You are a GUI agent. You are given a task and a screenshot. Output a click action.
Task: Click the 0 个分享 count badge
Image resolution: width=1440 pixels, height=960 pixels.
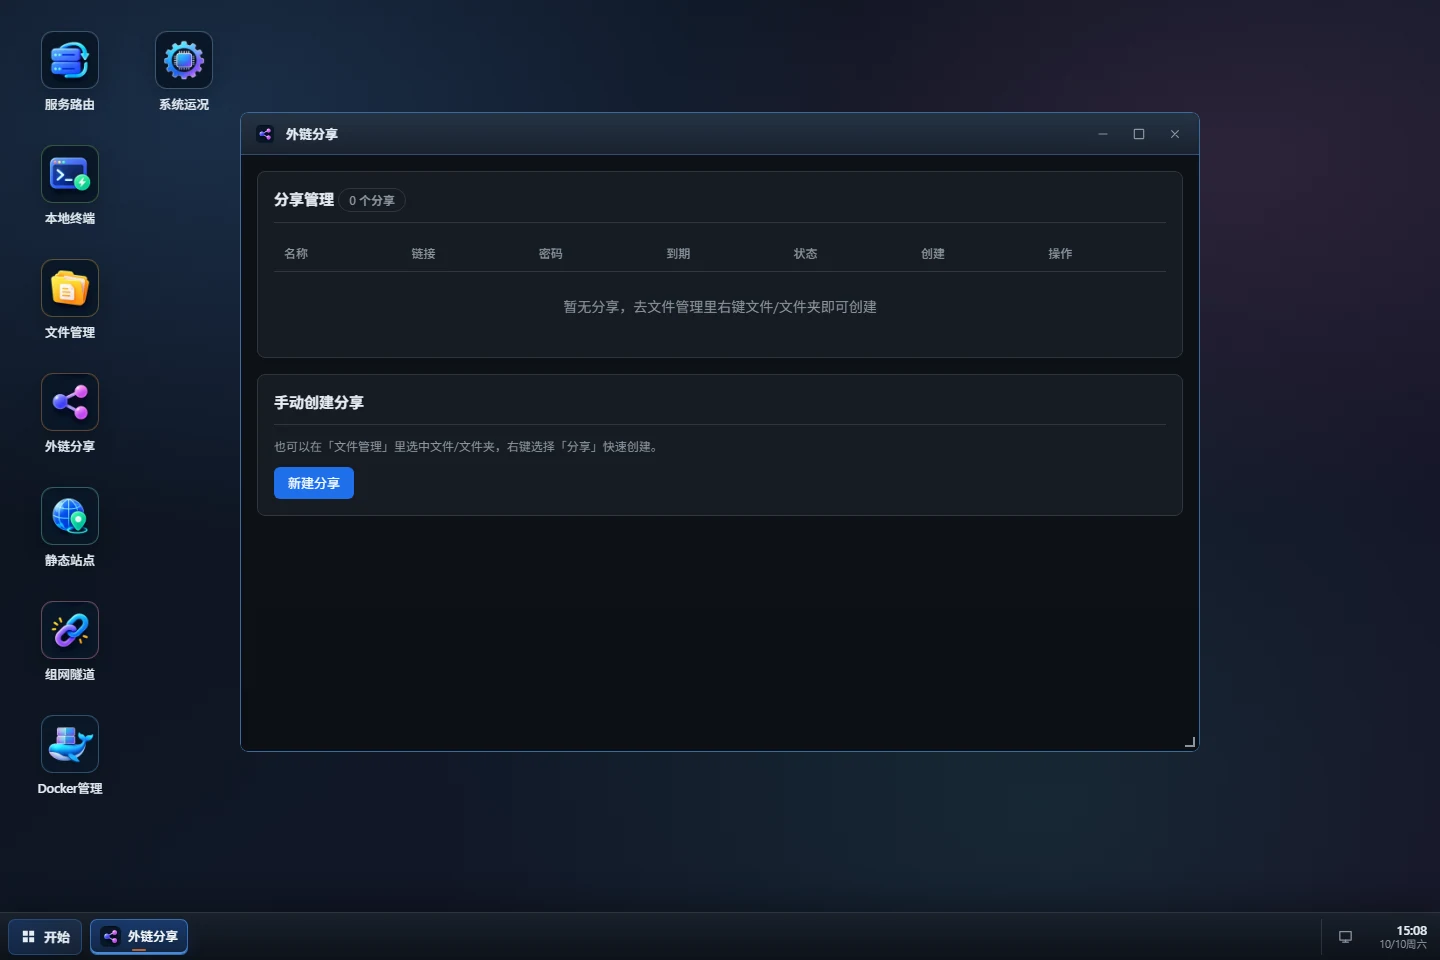coord(372,200)
